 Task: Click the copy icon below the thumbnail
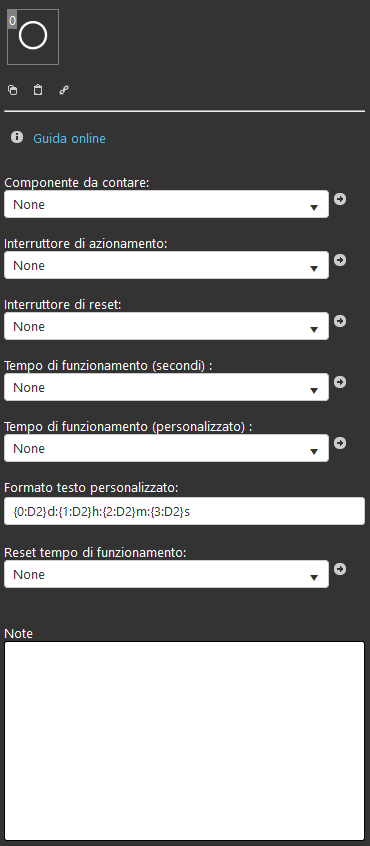coord(12,90)
